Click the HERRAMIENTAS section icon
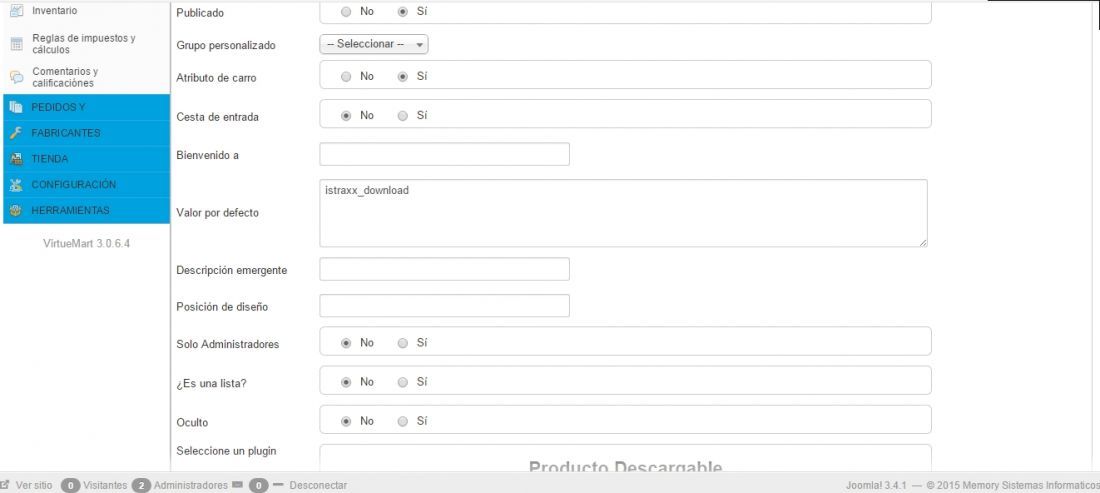The height and width of the screenshot is (493, 1100). [x=17, y=210]
